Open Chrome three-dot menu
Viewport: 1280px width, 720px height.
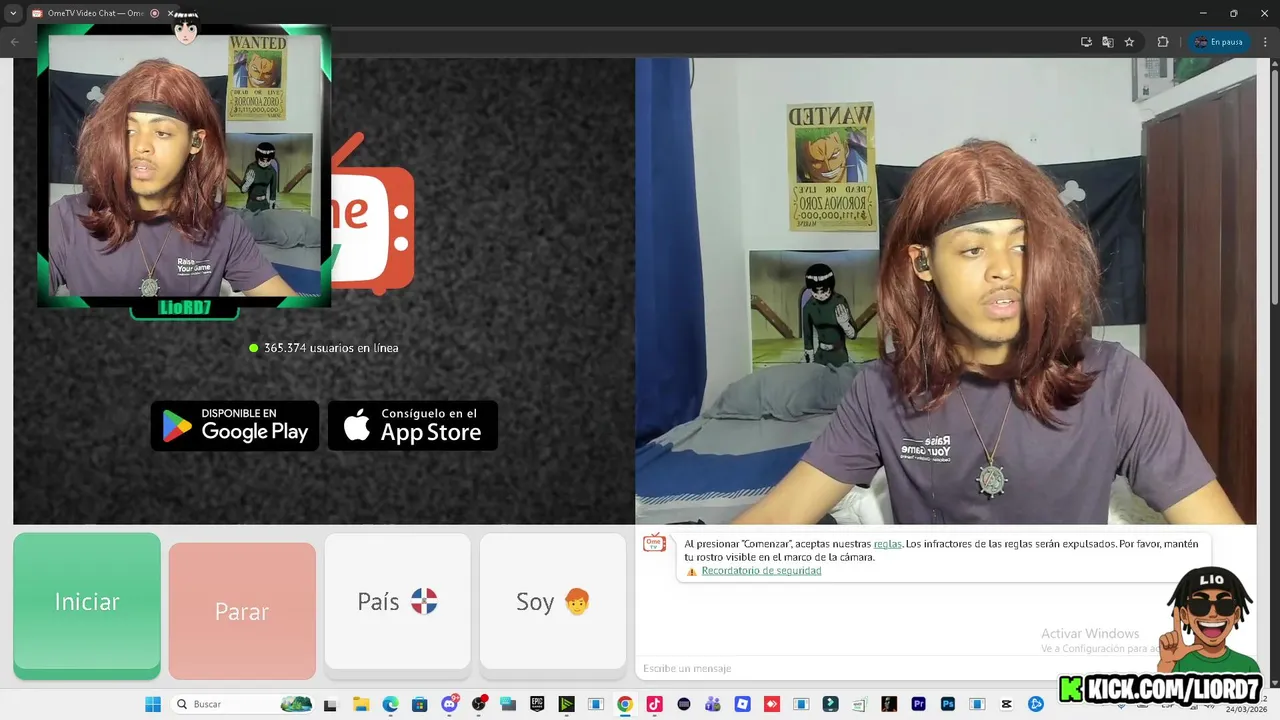pyautogui.click(x=1266, y=42)
